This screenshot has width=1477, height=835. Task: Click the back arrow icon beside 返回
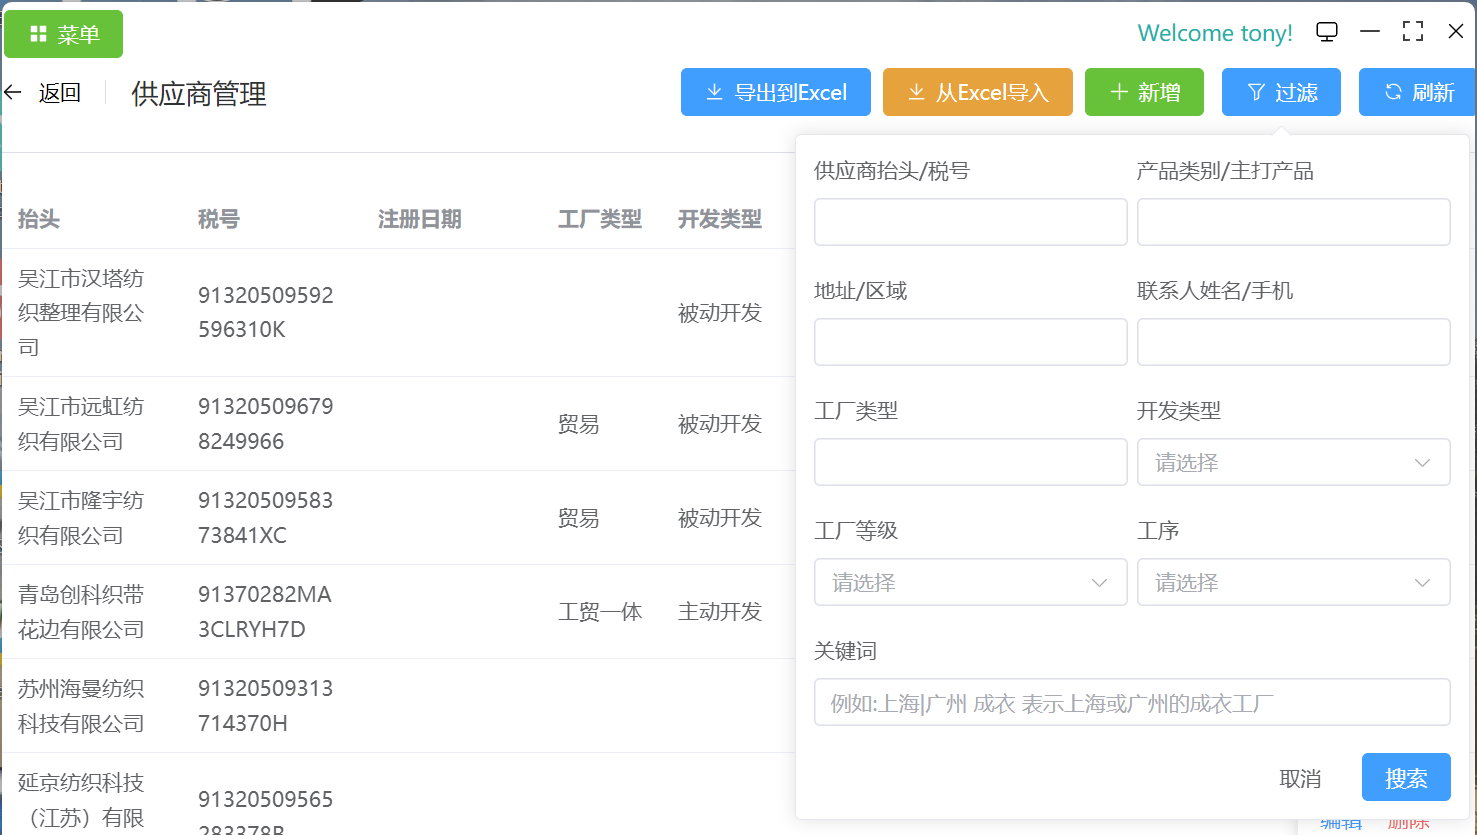[13, 93]
